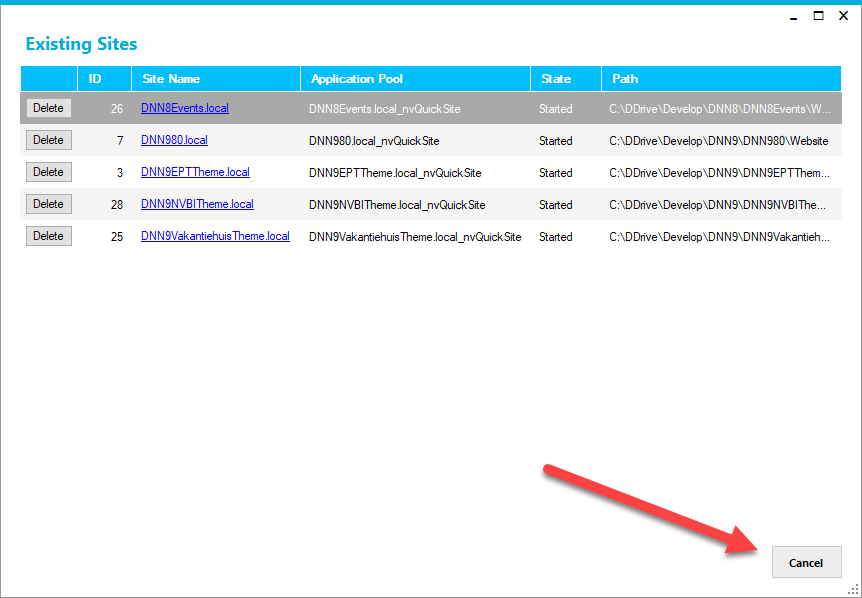Viewport: 862px width, 598px height.
Task: Select the ID cell 25
Action: click(x=104, y=236)
